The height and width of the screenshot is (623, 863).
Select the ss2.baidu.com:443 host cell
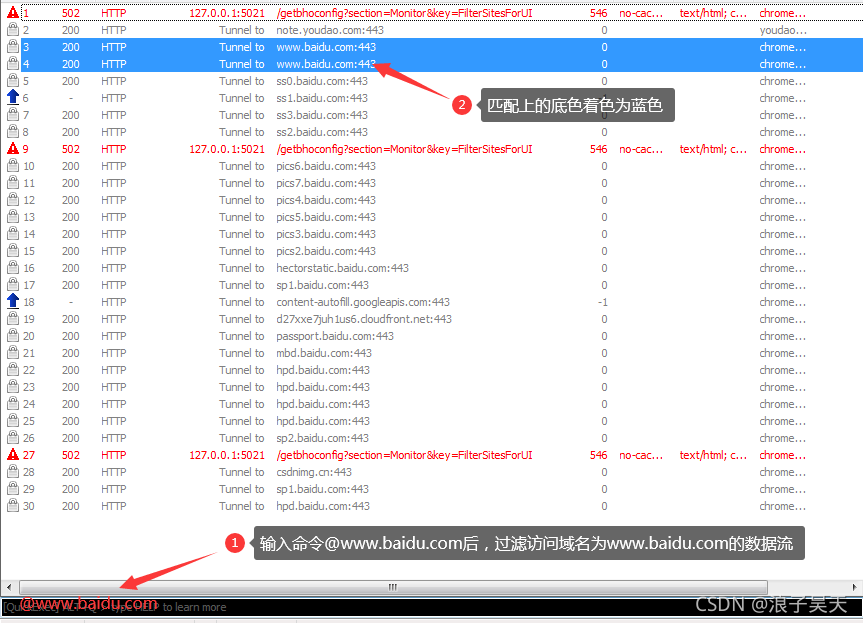click(x=322, y=132)
